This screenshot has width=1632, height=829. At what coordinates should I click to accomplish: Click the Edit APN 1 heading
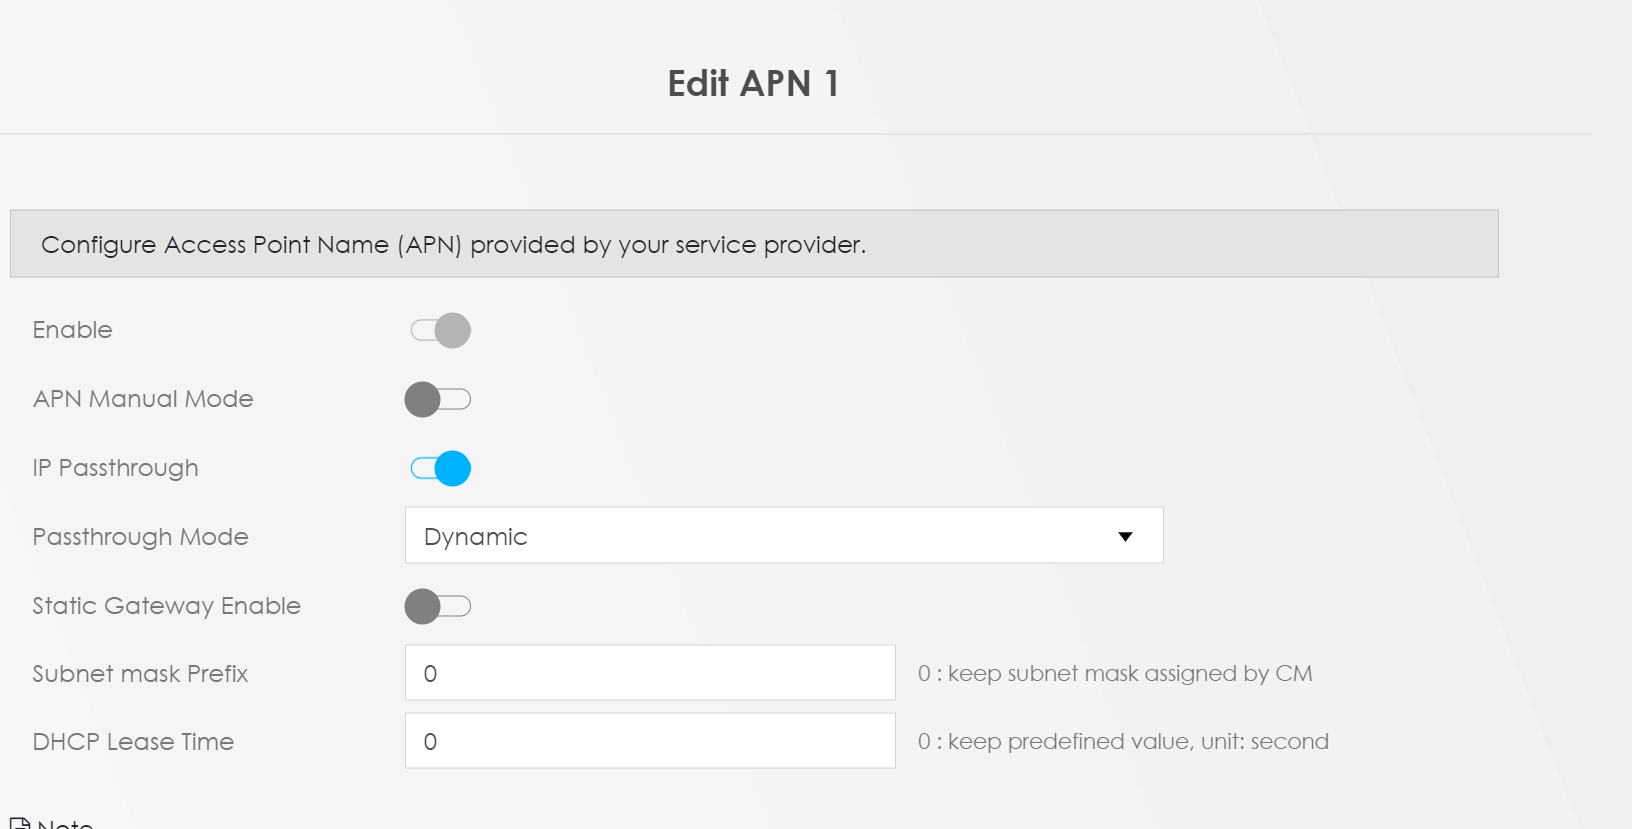[x=753, y=83]
